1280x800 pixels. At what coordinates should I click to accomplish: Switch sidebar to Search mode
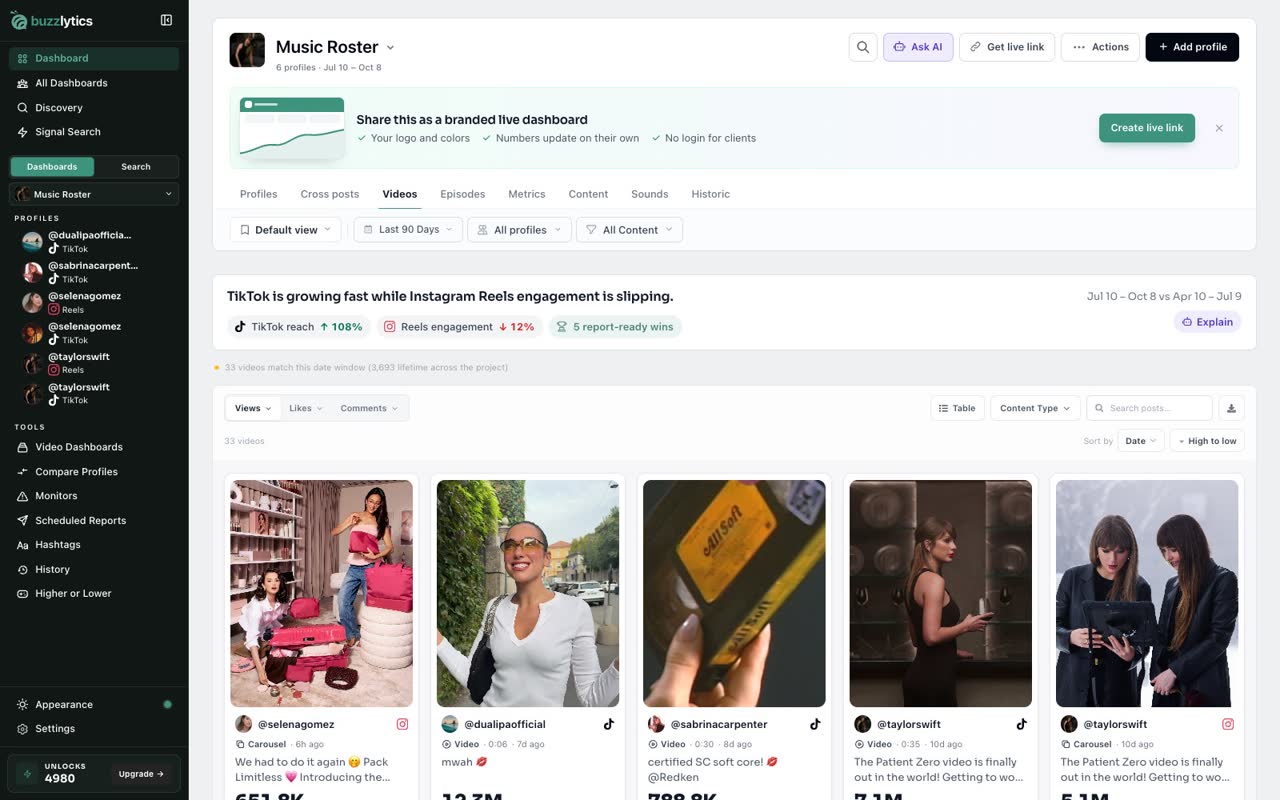pos(136,167)
